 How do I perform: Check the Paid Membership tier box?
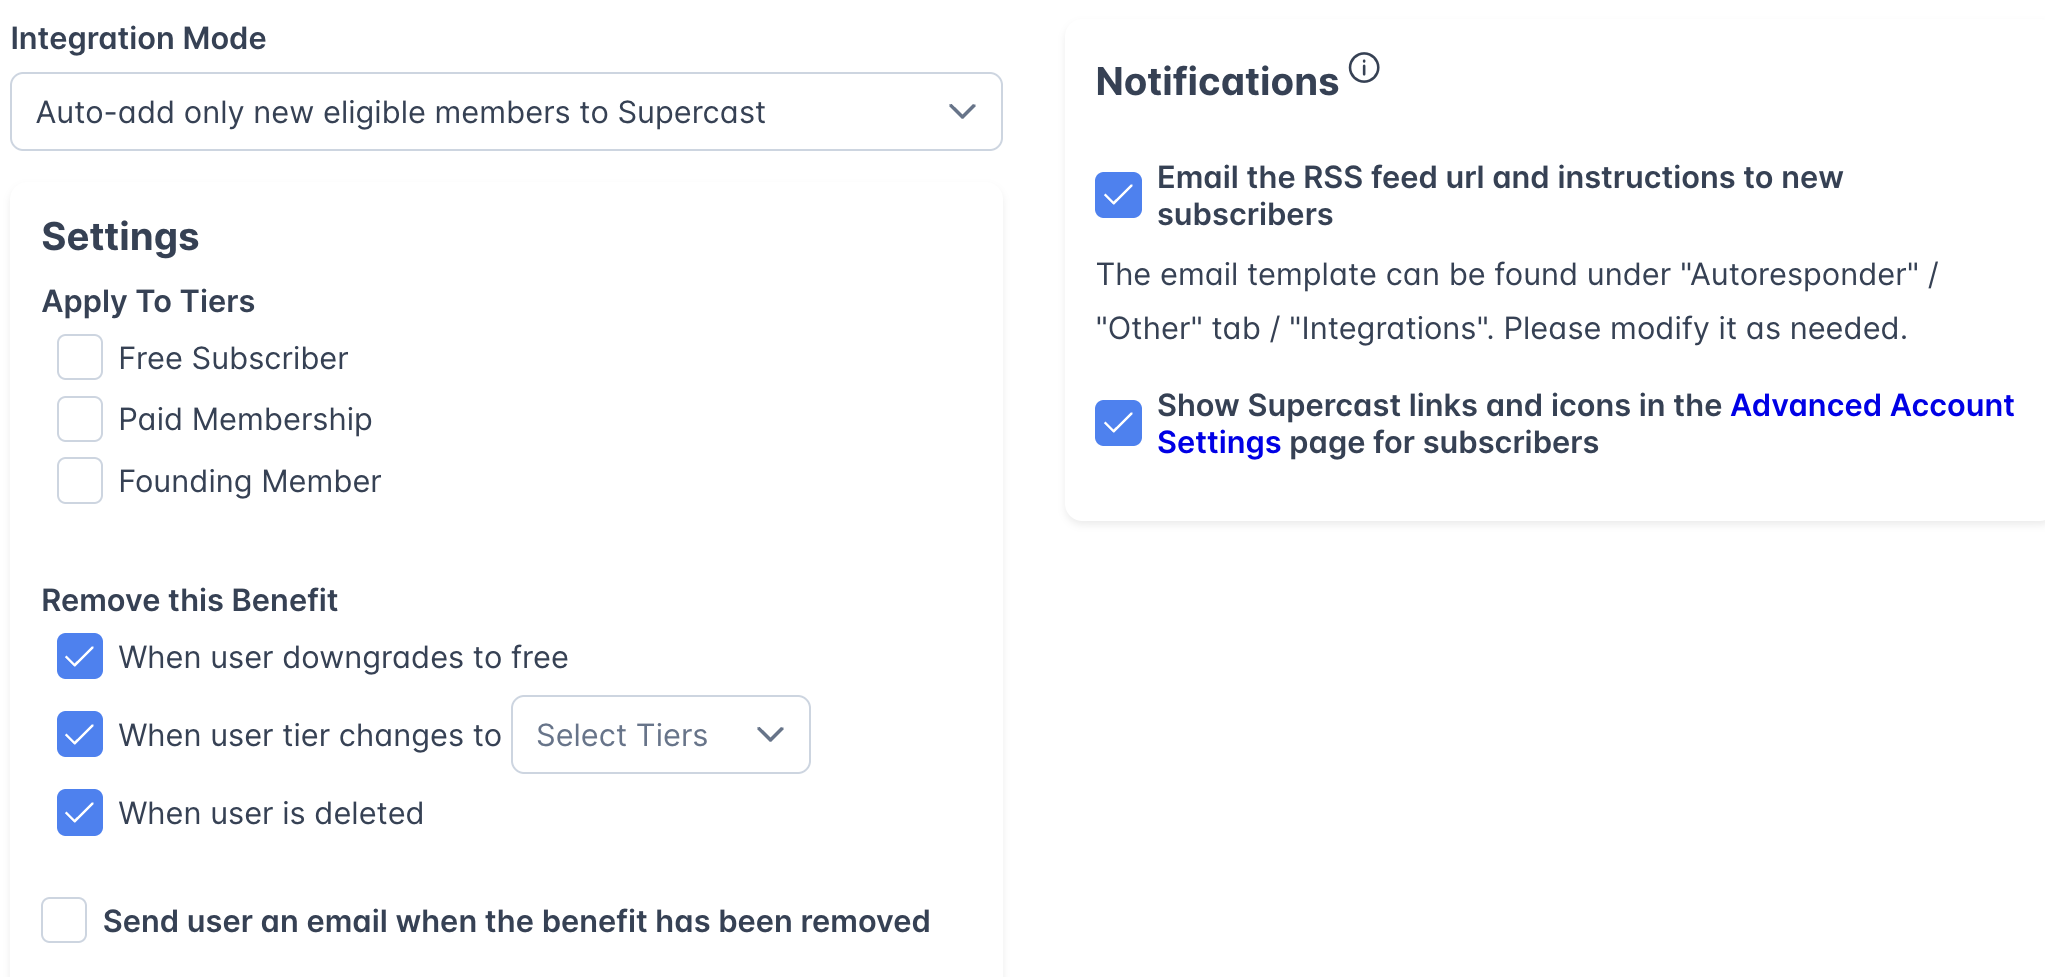[80, 419]
